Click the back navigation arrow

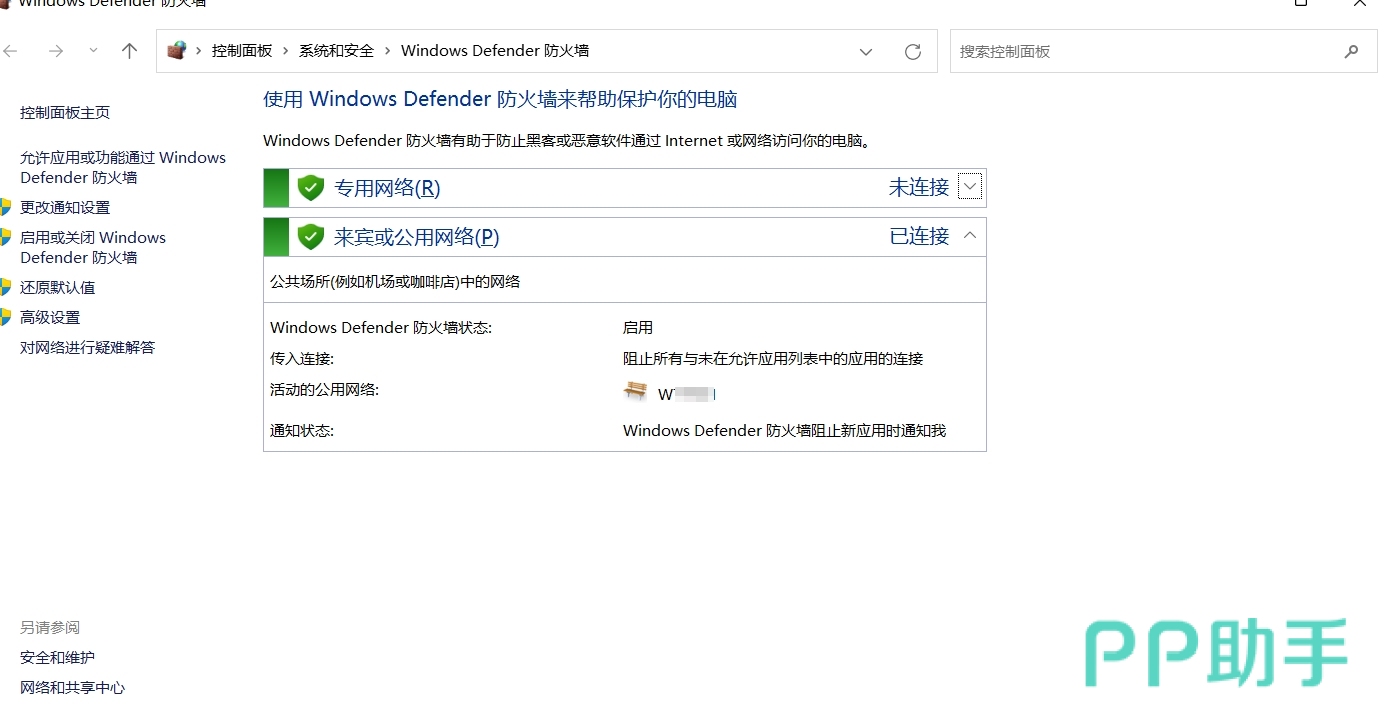click(x=11, y=51)
